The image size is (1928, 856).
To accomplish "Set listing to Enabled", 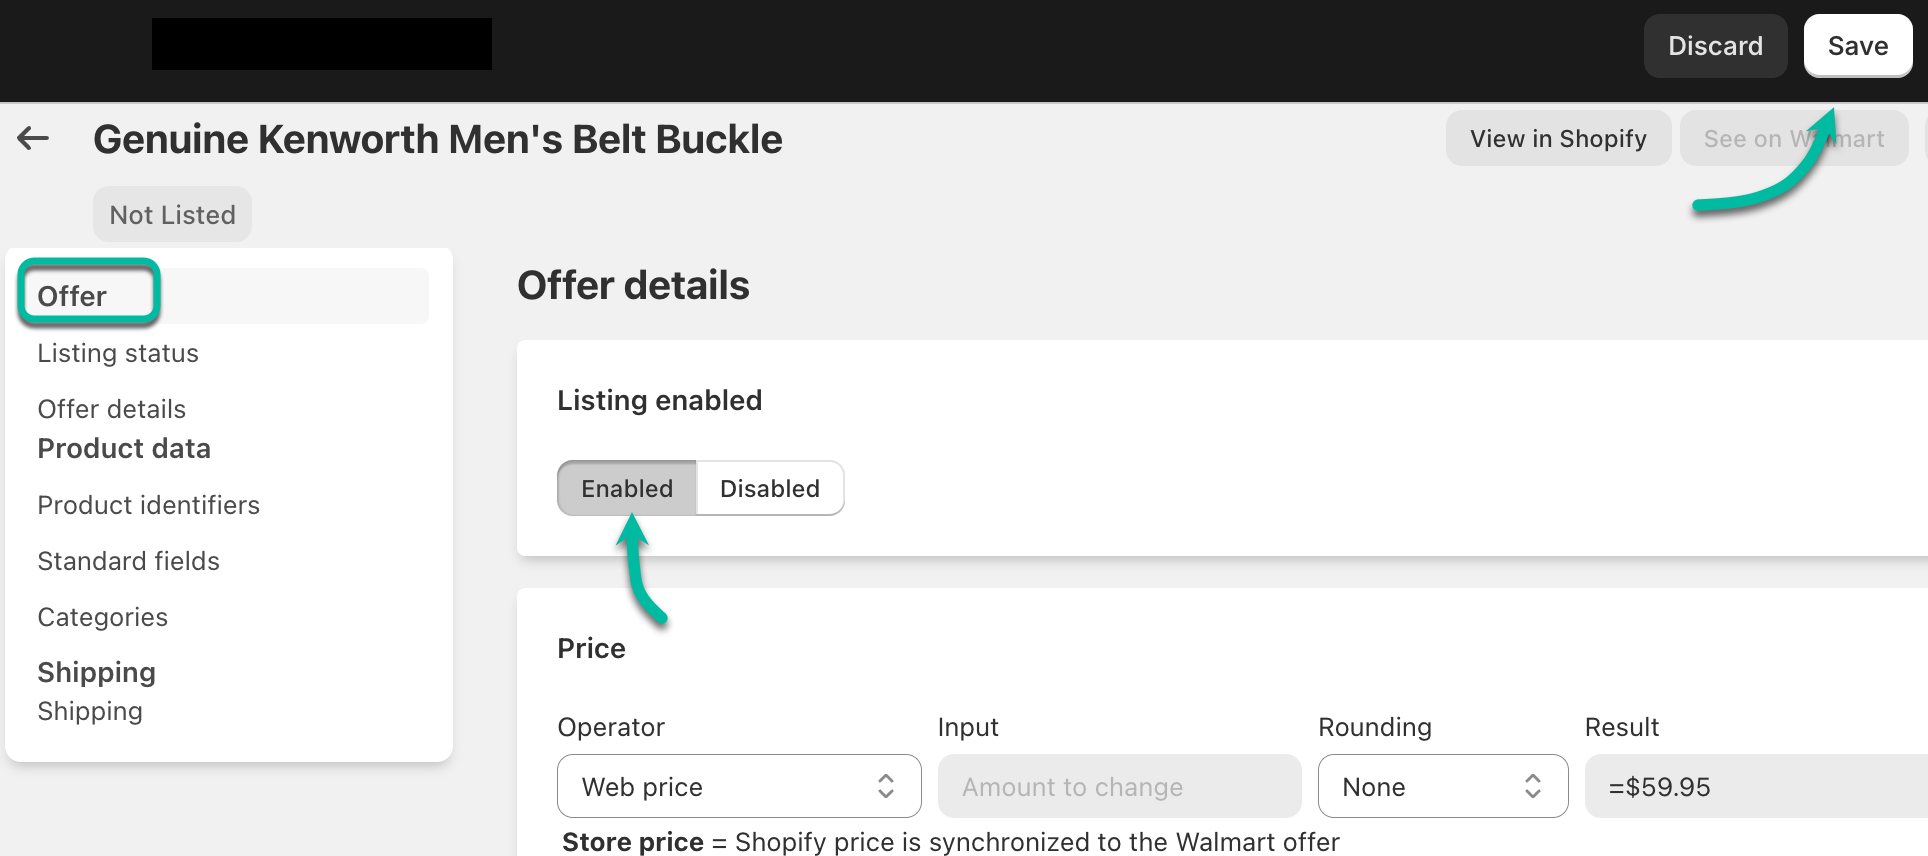I will [x=627, y=488].
